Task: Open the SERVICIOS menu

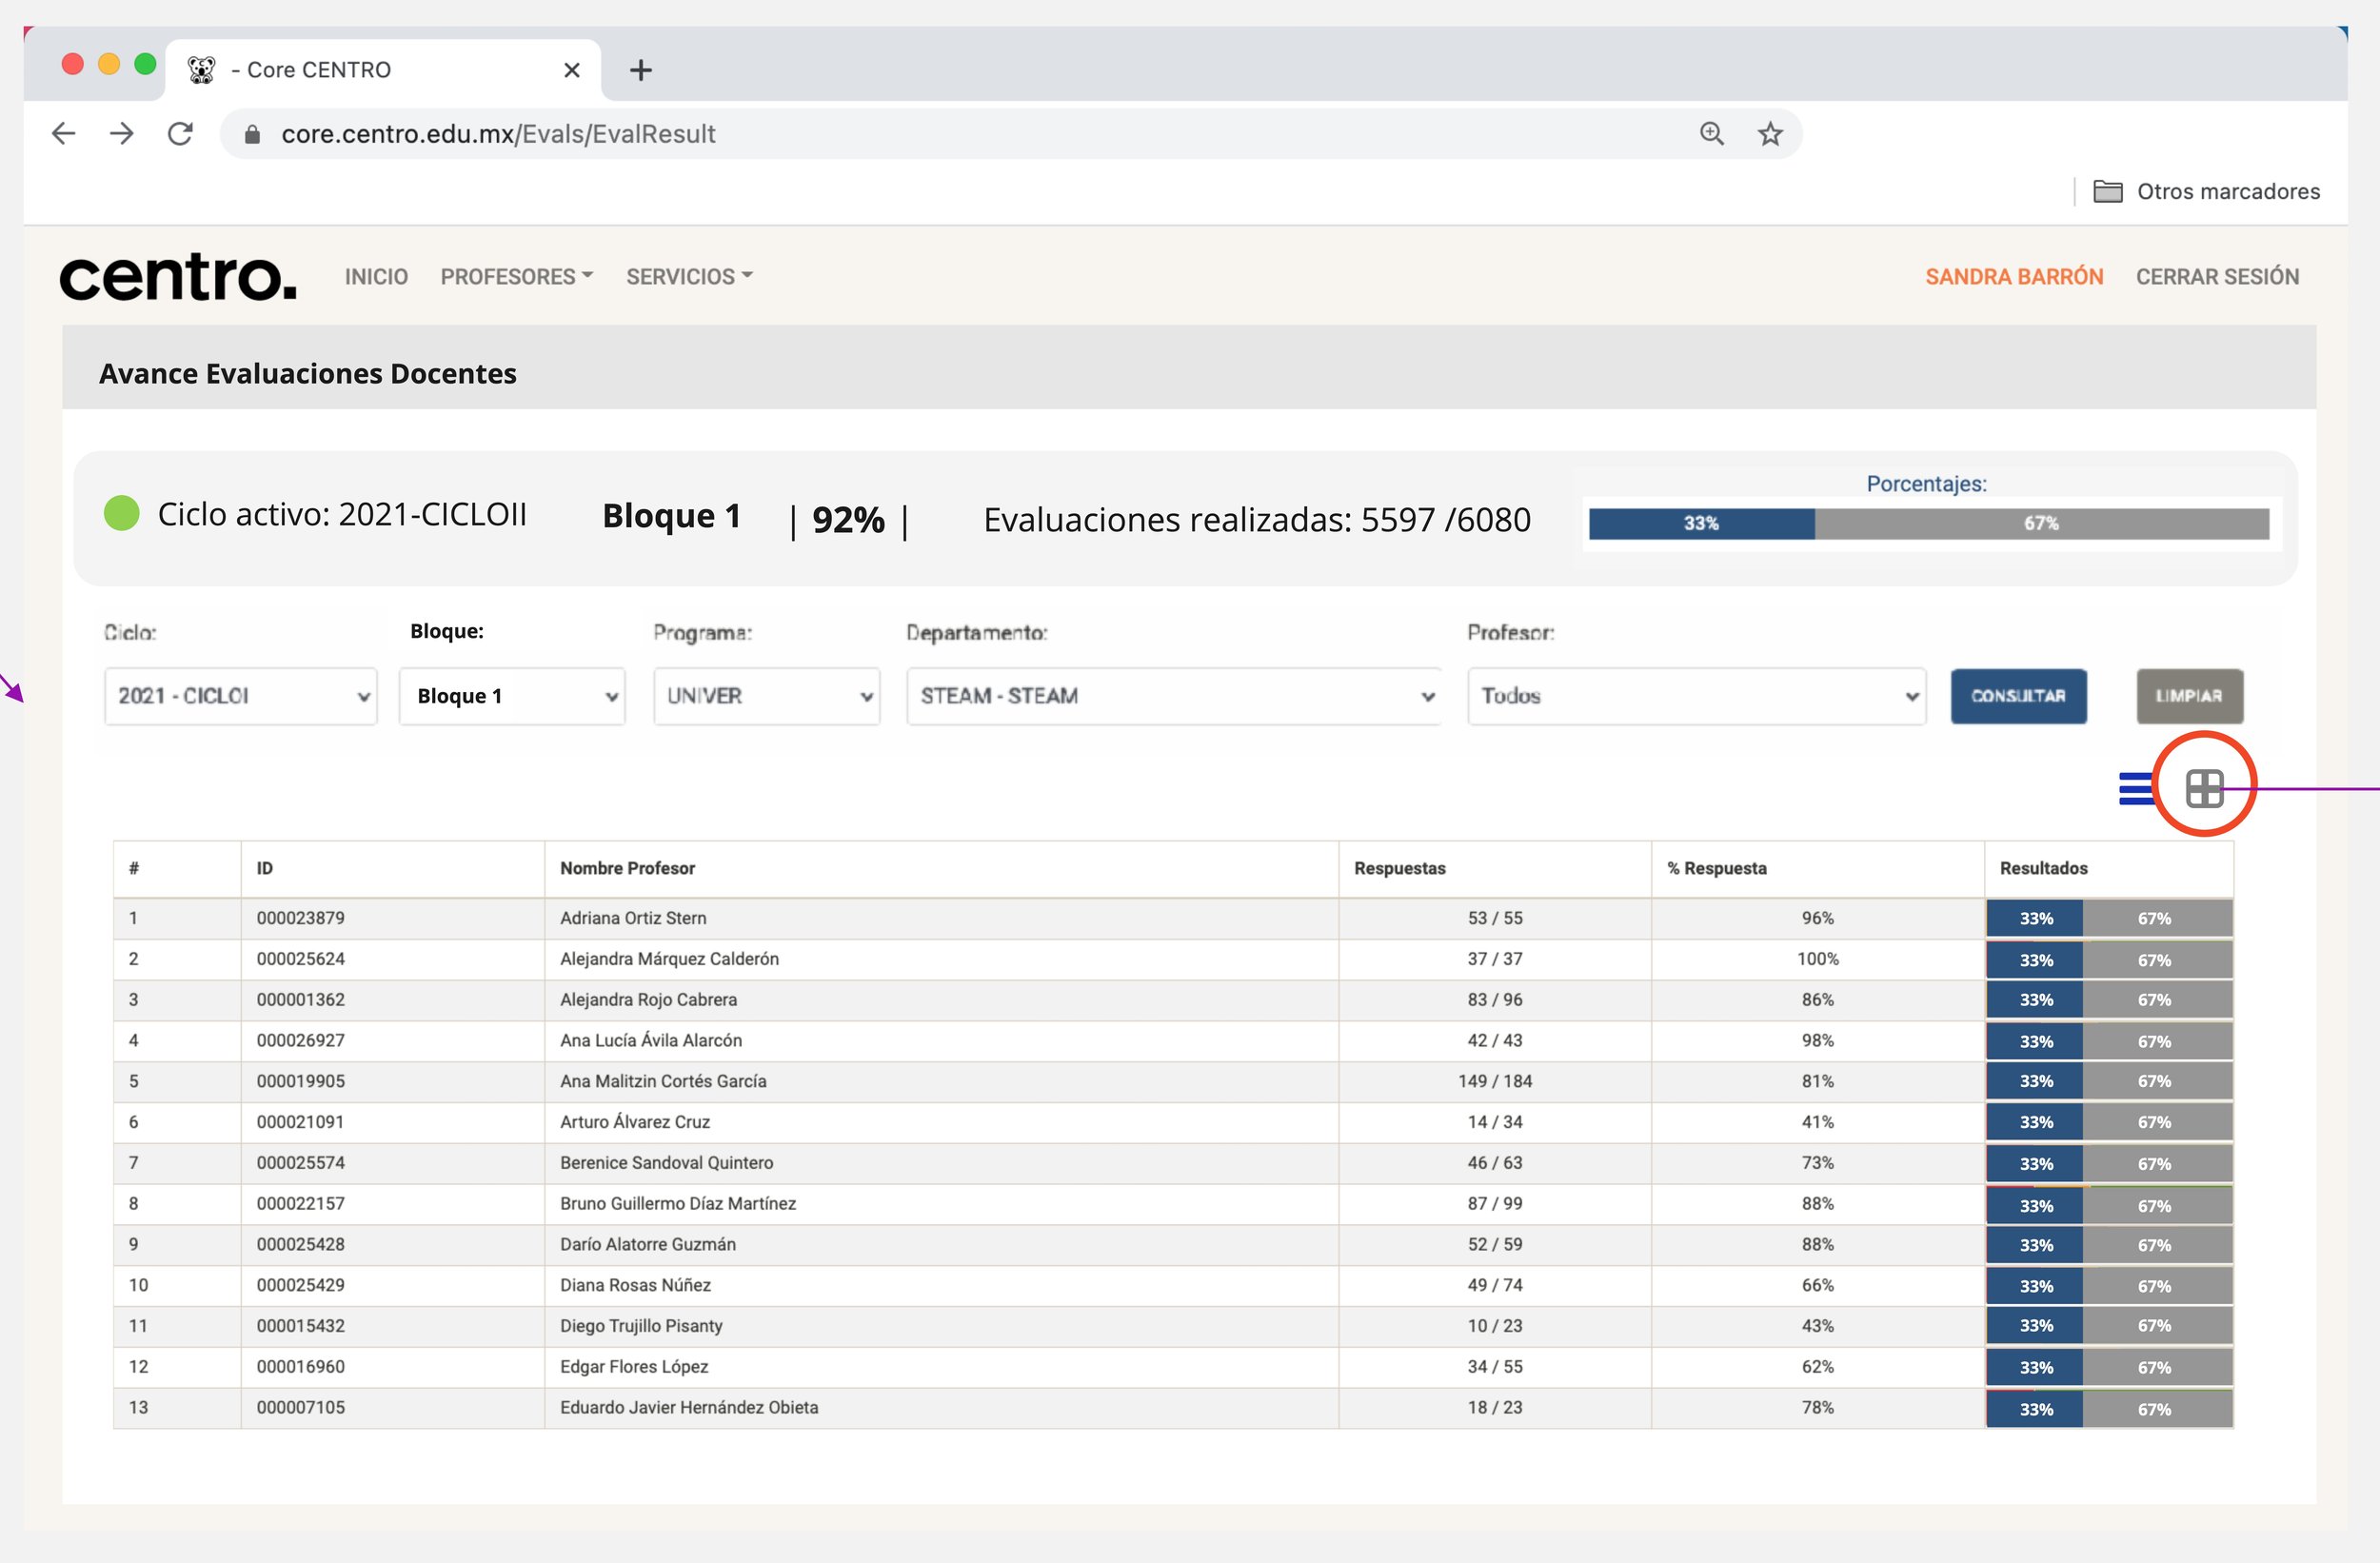Action: point(689,277)
